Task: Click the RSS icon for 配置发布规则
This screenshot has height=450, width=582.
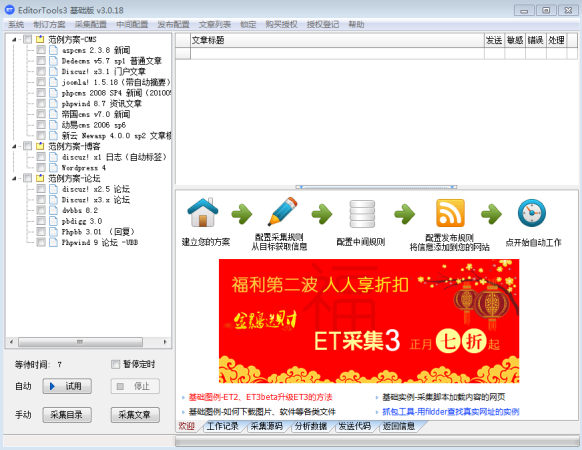Action: click(x=450, y=213)
